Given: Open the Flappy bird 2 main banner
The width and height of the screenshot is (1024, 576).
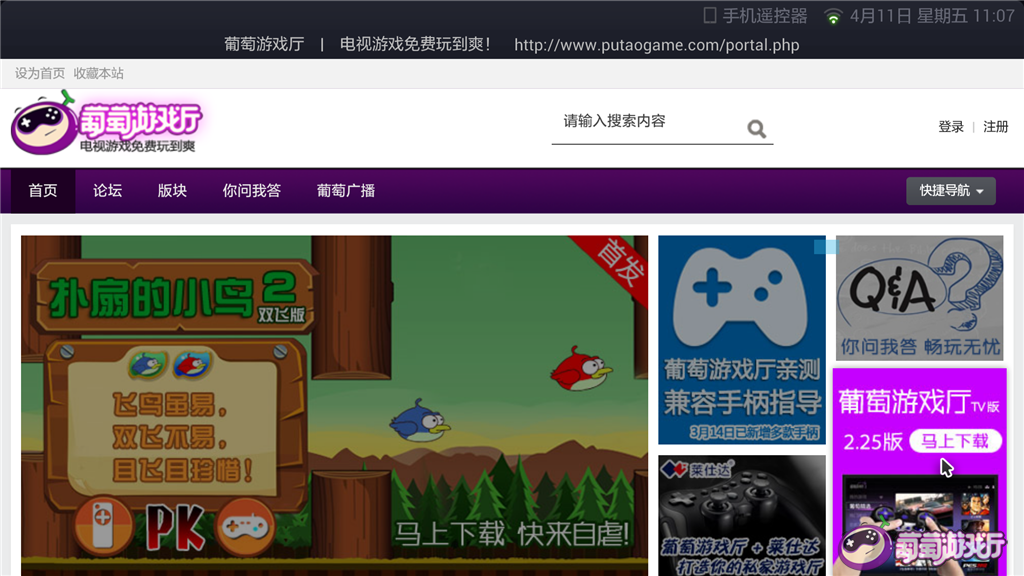Looking at the screenshot, I should [x=334, y=406].
